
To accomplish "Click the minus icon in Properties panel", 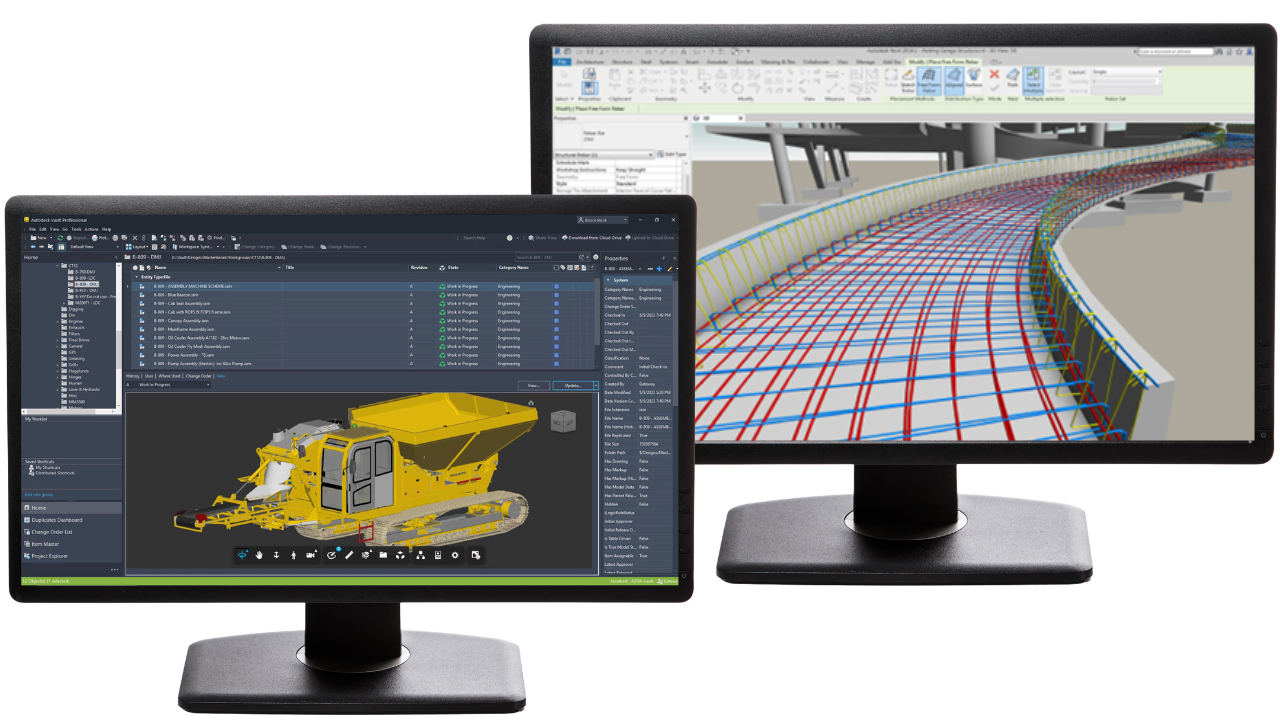I will (649, 268).
